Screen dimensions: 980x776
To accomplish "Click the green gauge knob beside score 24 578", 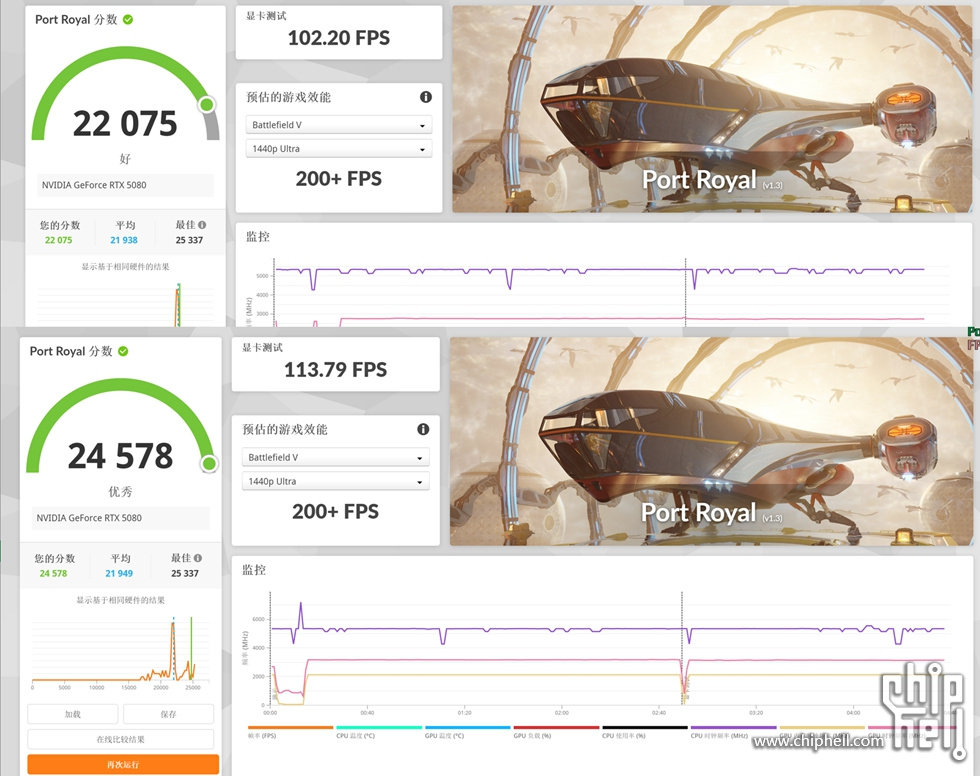I will [x=209, y=464].
